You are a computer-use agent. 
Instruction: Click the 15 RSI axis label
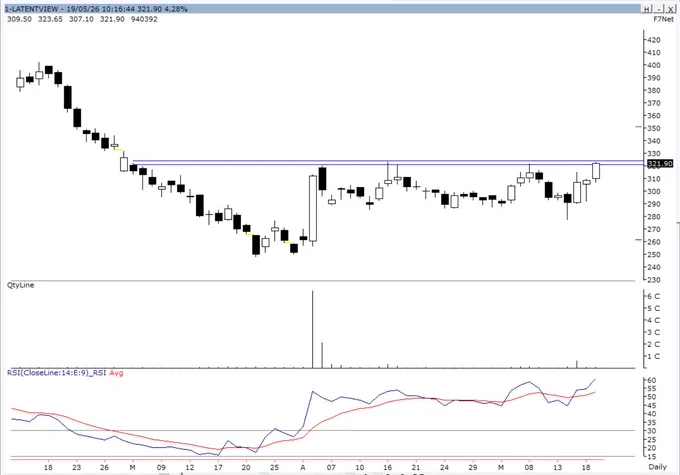pyautogui.click(x=651, y=457)
